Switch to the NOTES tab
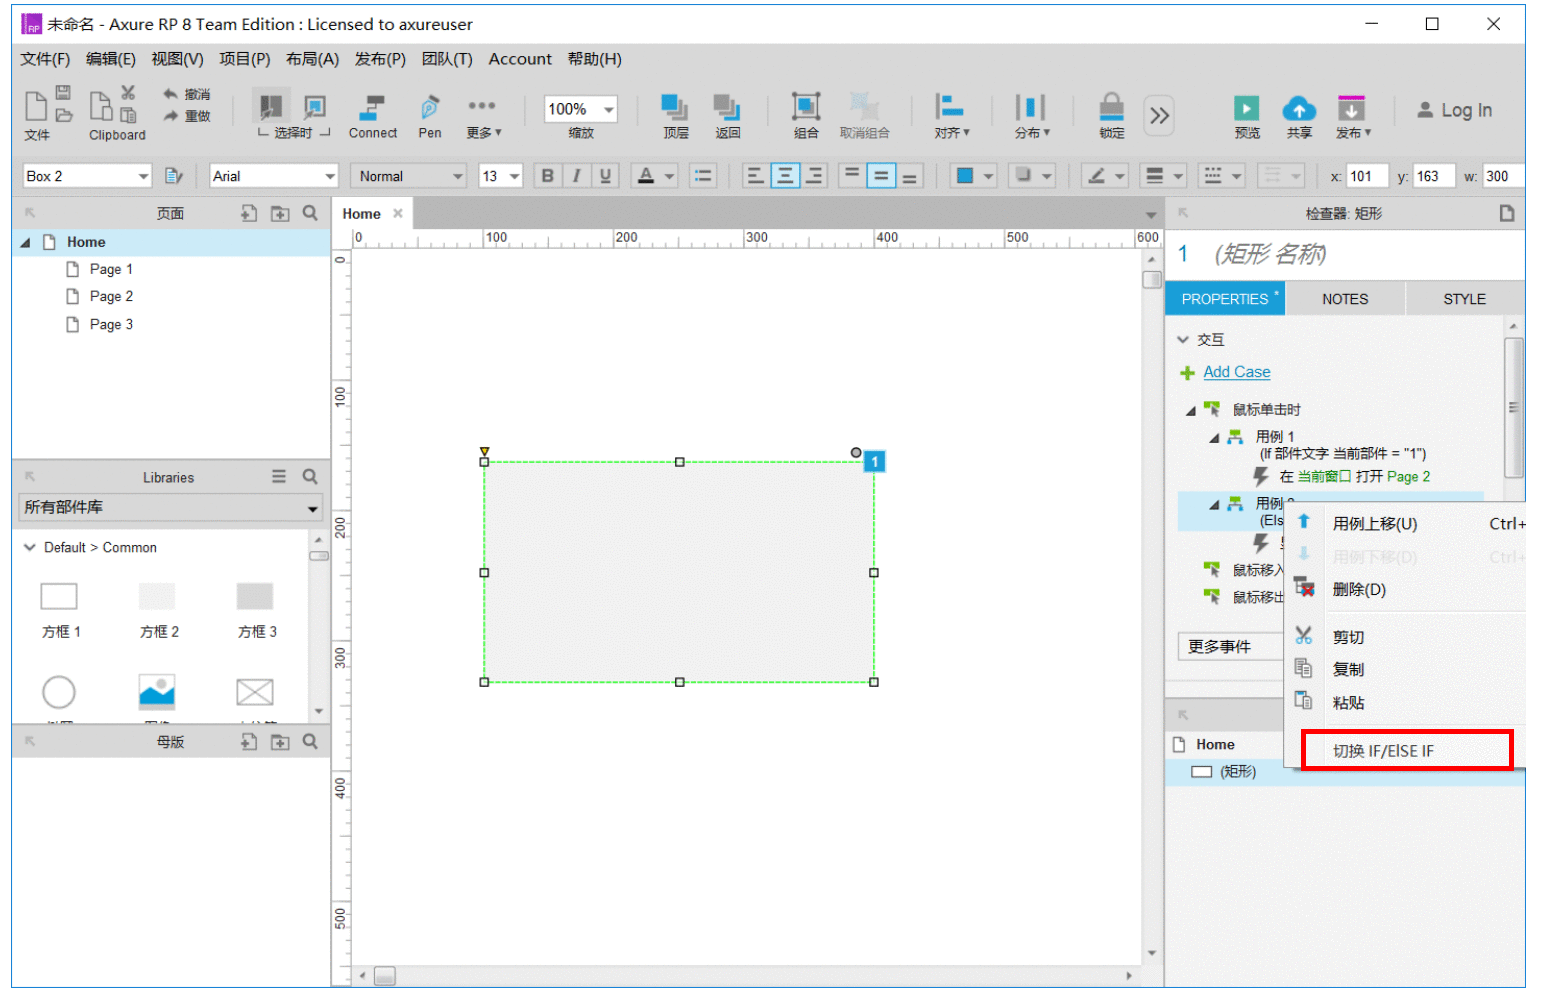The height and width of the screenshot is (1004, 1546). [1344, 299]
